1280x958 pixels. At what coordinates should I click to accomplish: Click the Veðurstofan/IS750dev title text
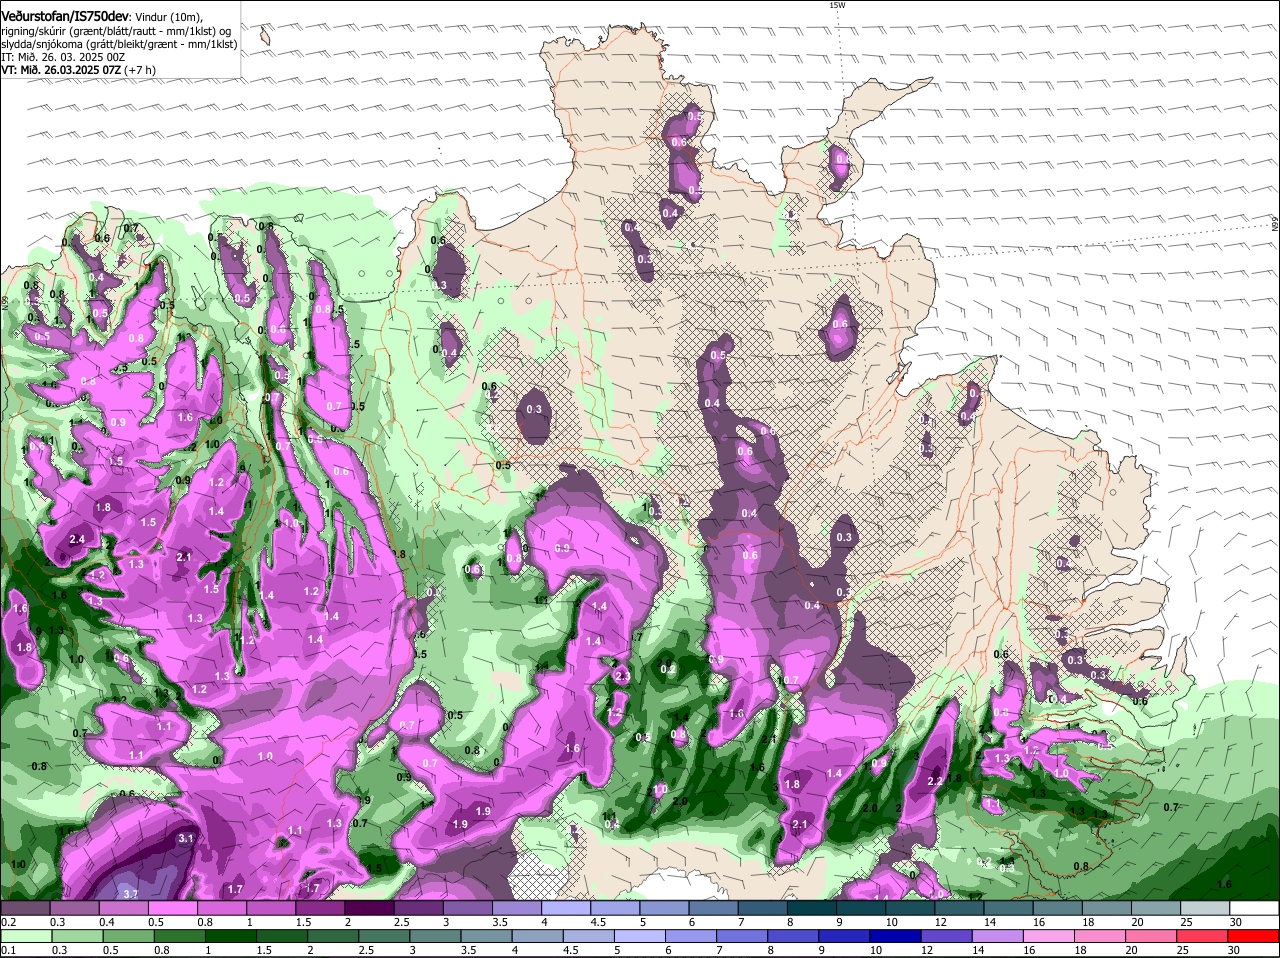(64, 15)
